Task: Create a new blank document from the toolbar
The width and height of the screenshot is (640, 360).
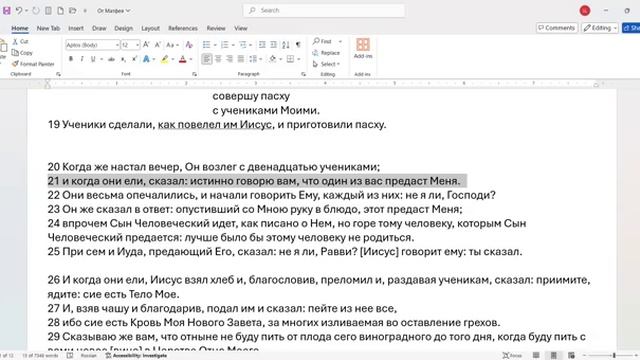Action: tap(60, 11)
